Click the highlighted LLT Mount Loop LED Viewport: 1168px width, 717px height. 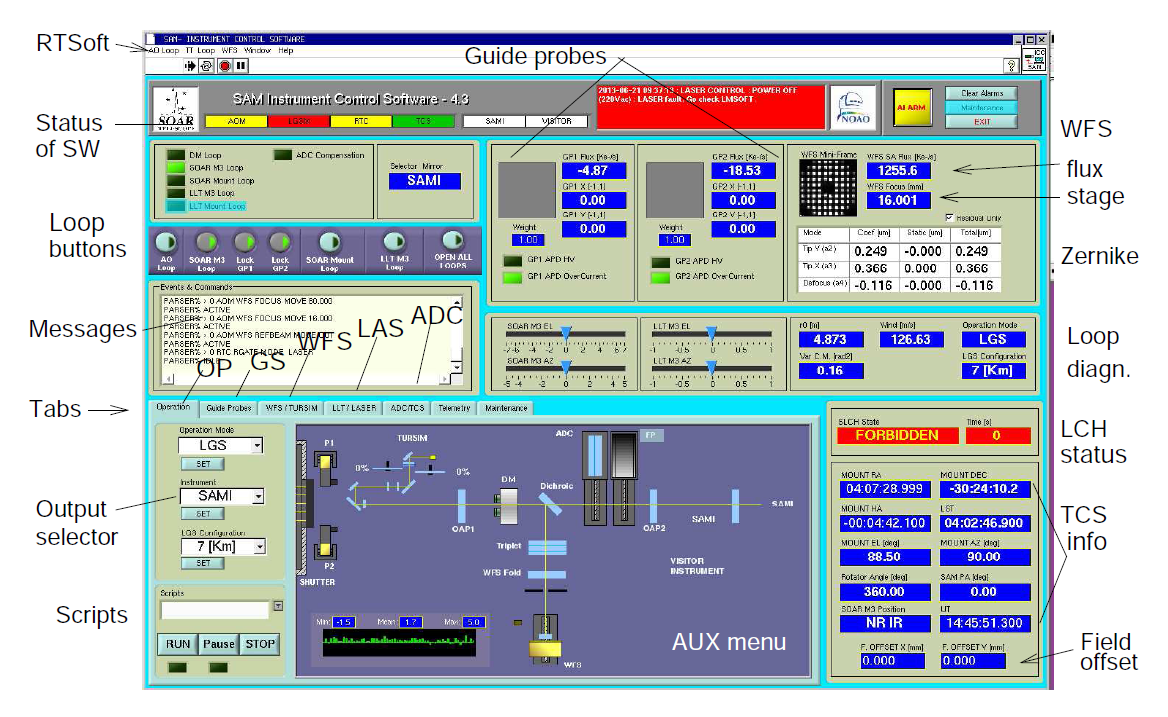pyautogui.click(x=176, y=206)
